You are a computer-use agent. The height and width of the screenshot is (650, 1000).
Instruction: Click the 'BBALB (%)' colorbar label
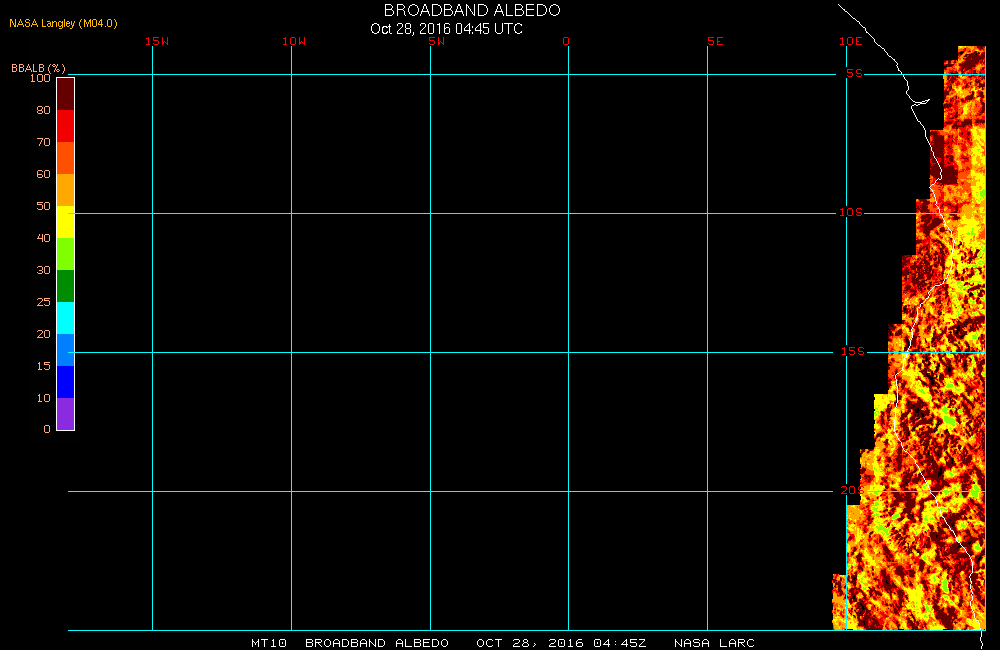pos(38,68)
